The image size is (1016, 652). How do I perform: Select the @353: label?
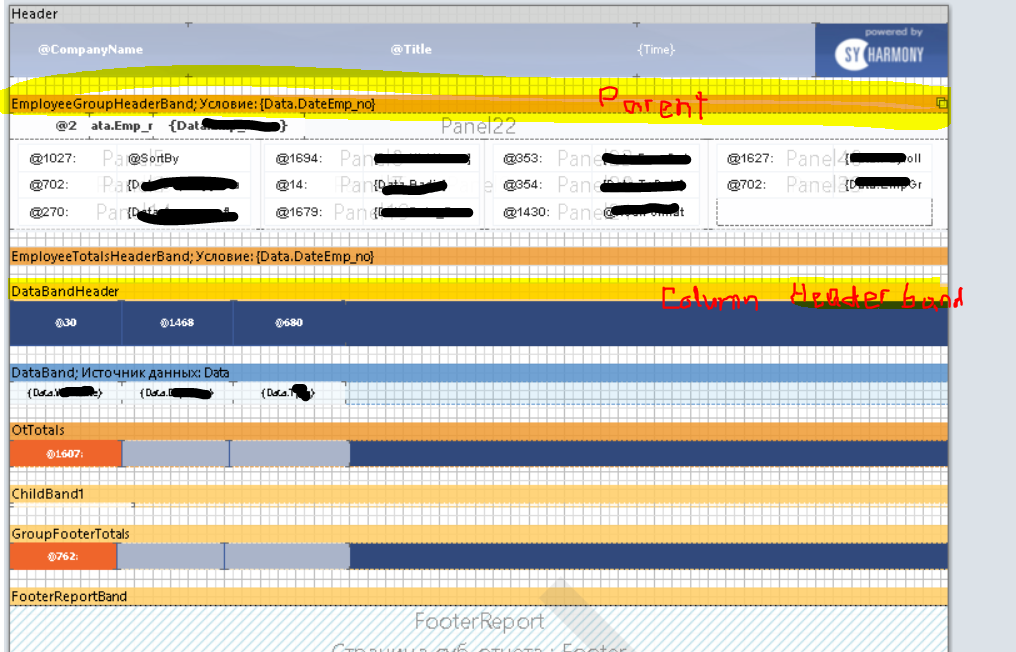[522, 158]
